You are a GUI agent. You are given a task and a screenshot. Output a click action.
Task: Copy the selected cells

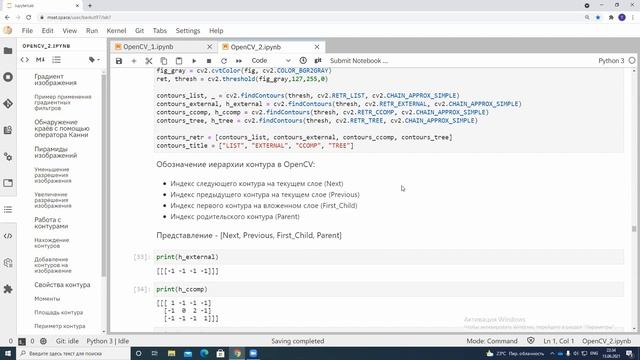[164, 61]
